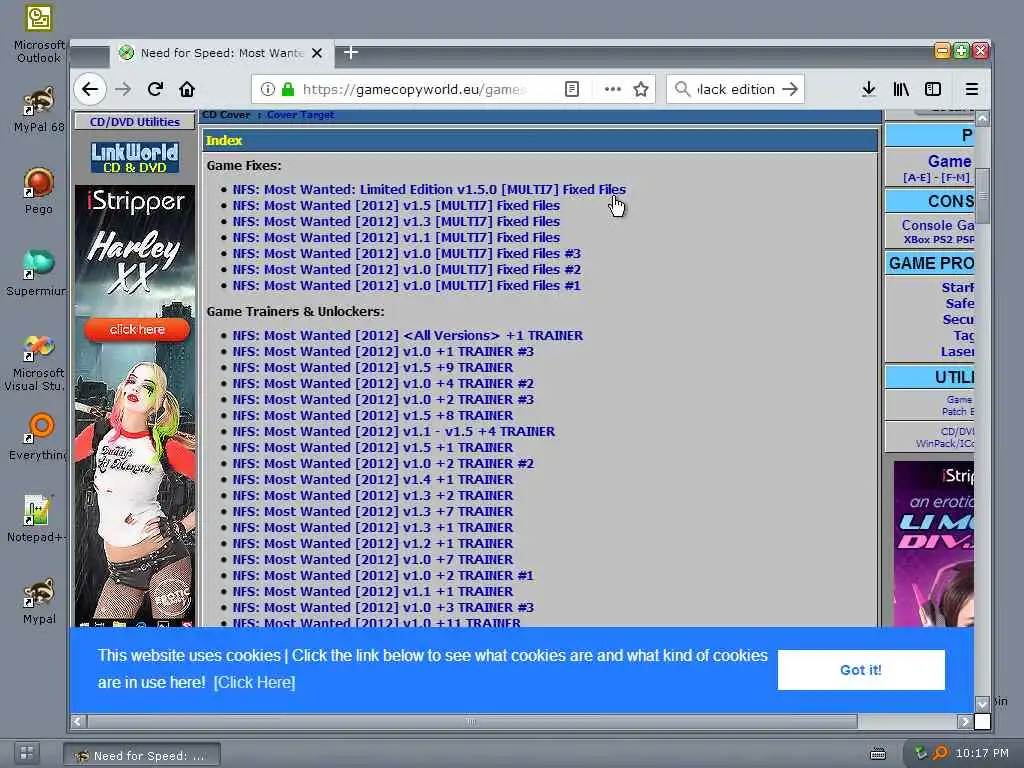Click the on-screen keyboard tray icon
This screenshot has width=1024, height=768.
[878, 754]
